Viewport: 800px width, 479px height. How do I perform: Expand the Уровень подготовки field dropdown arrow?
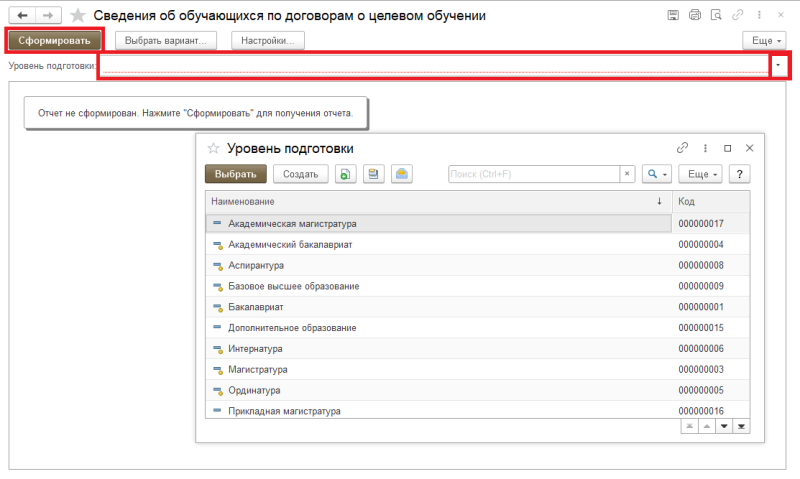click(779, 66)
